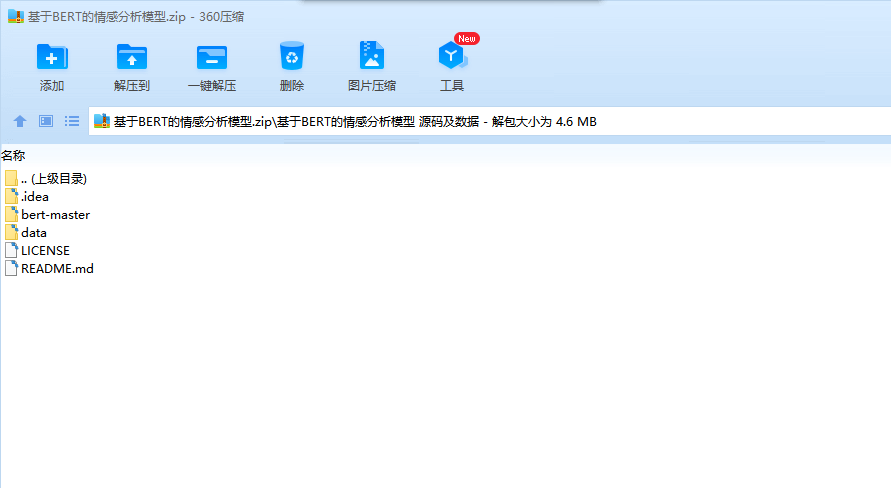Select the LICENSE file
This screenshot has height=488, width=891.
coord(38,251)
